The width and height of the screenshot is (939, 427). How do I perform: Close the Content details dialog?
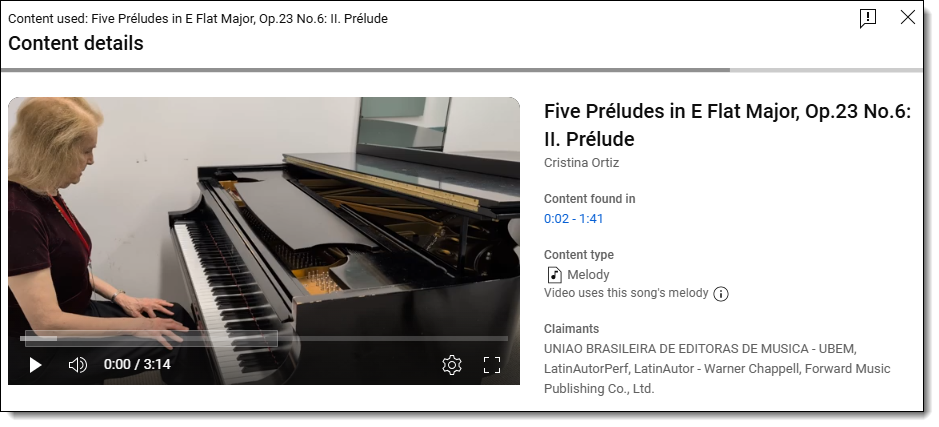(x=908, y=17)
